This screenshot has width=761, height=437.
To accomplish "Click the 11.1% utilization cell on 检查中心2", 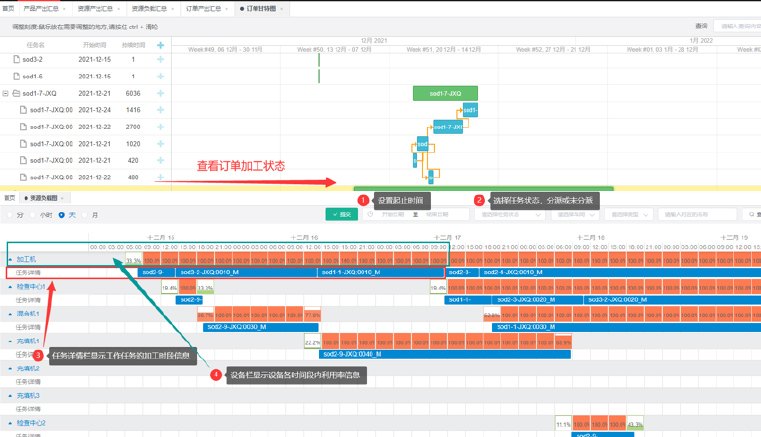I will click(563, 422).
